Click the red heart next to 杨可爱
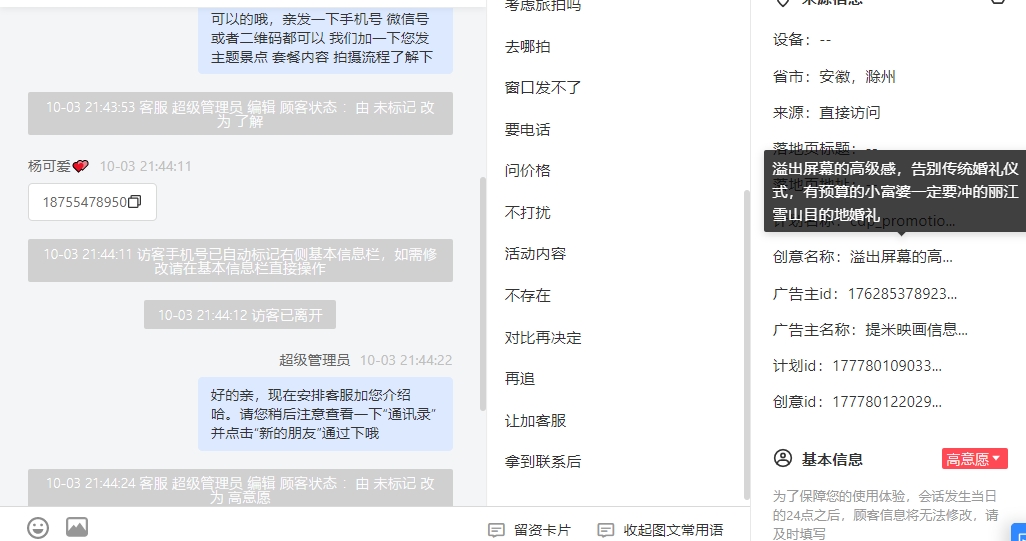This screenshot has height=541, width=1026. click(x=80, y=167)
